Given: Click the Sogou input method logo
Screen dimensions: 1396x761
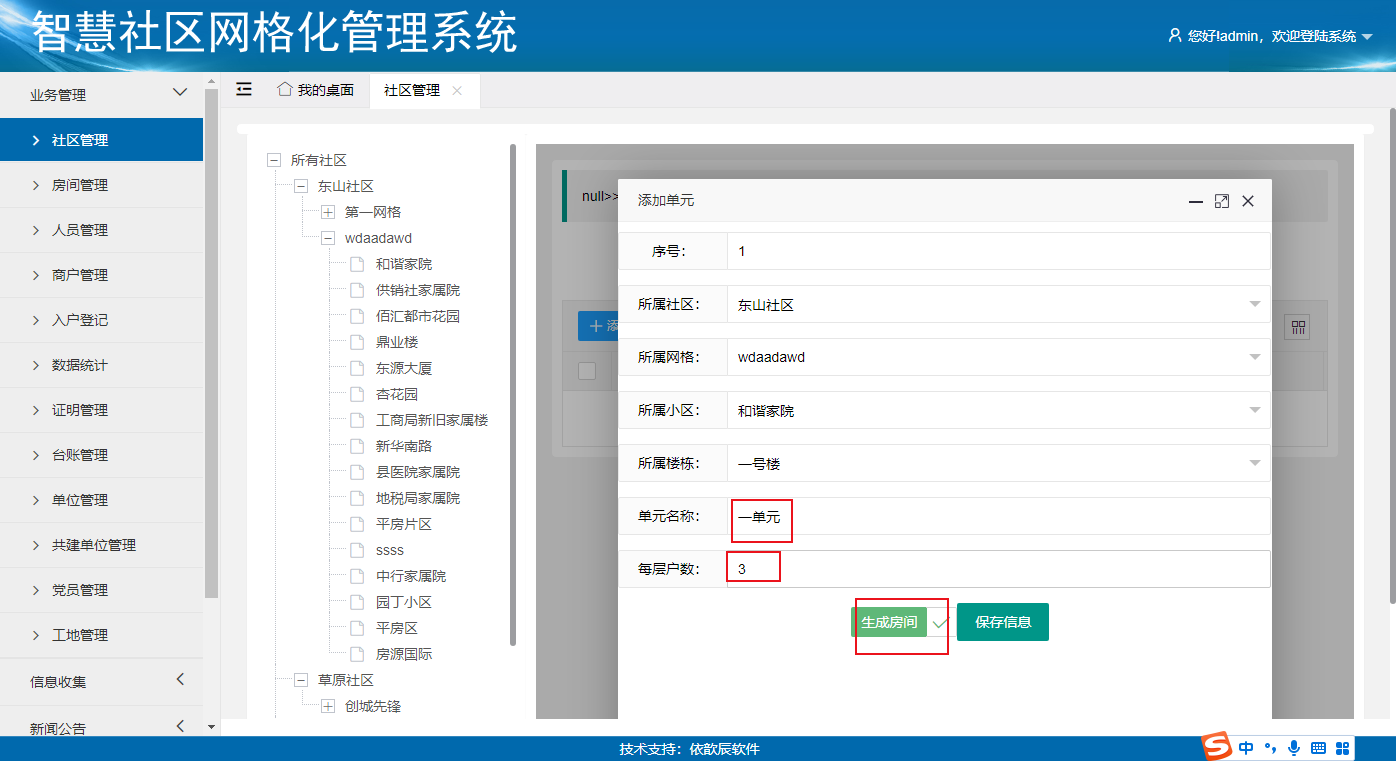Looking at the screenshot, I should [x=1216, y=747].
